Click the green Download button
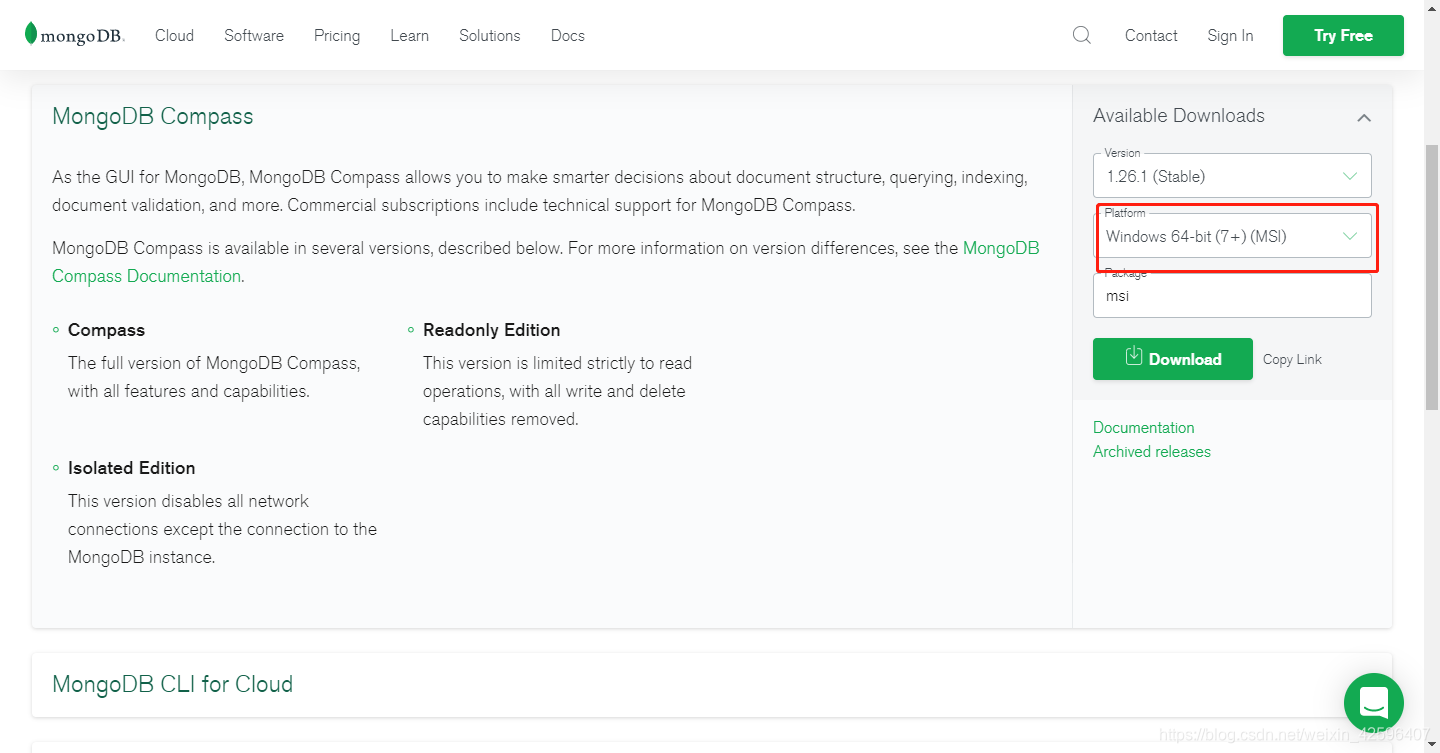 point(1173,359)
